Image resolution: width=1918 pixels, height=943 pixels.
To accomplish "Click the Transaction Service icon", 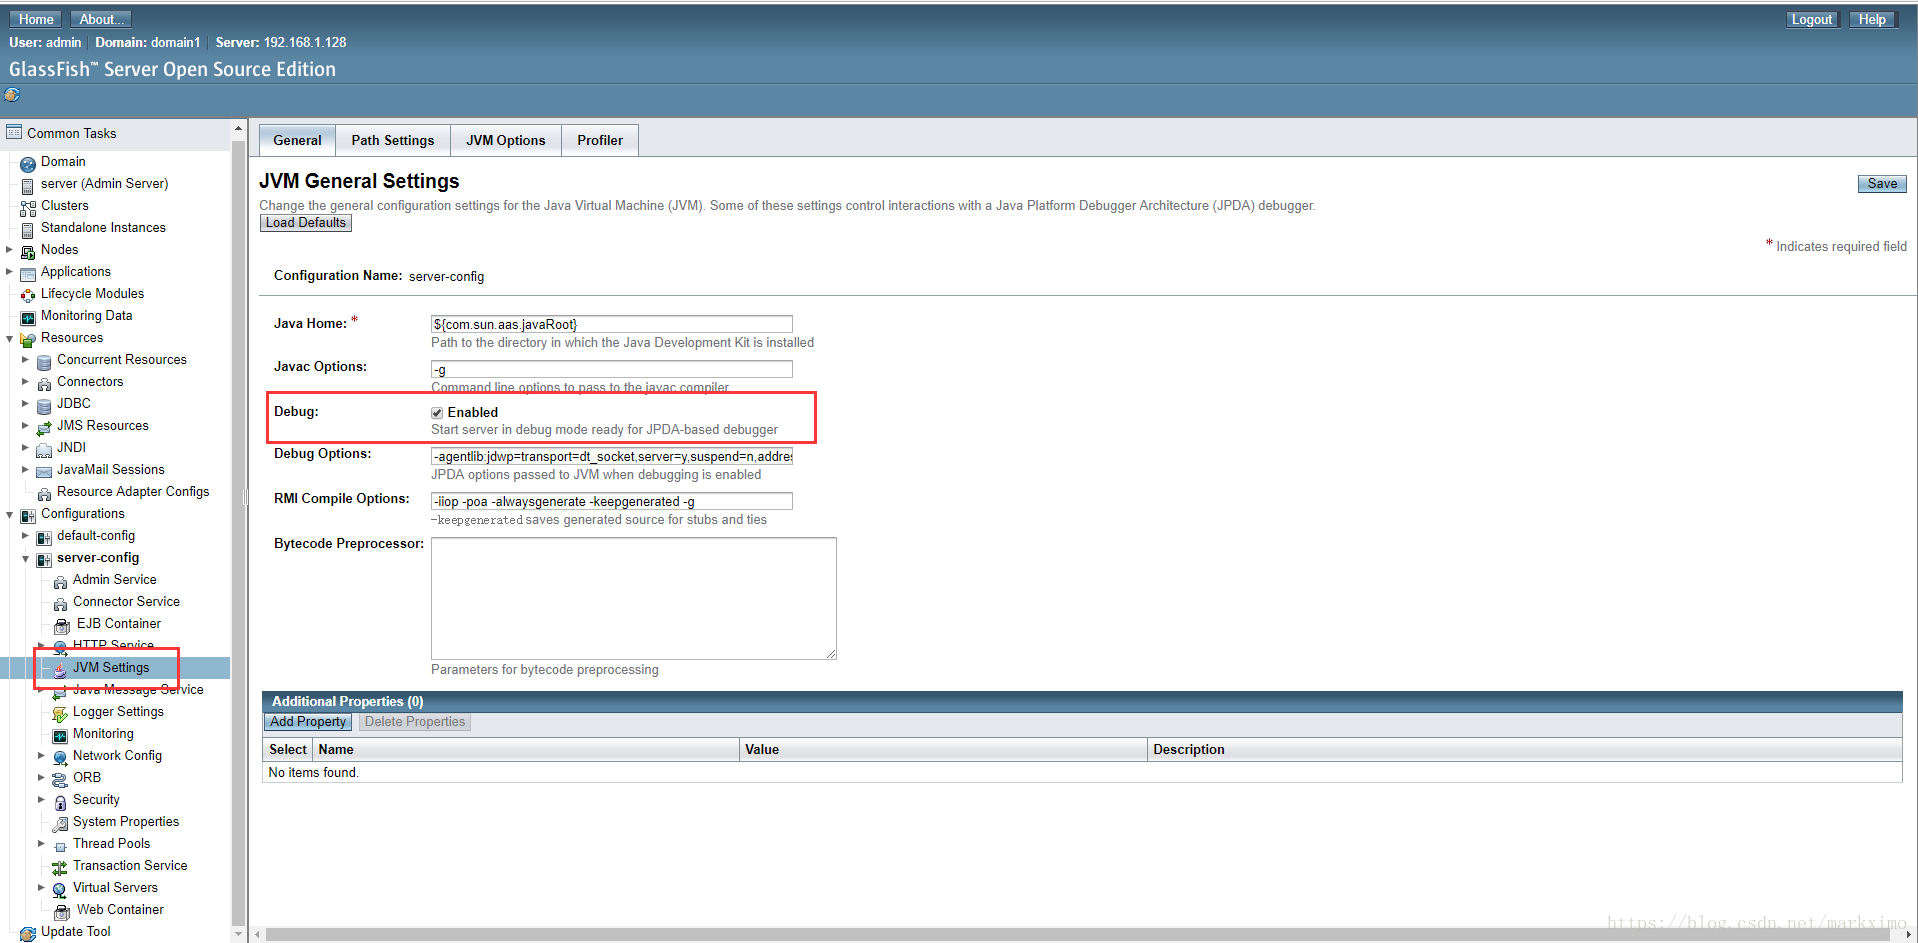I will (x=60, y=868).
